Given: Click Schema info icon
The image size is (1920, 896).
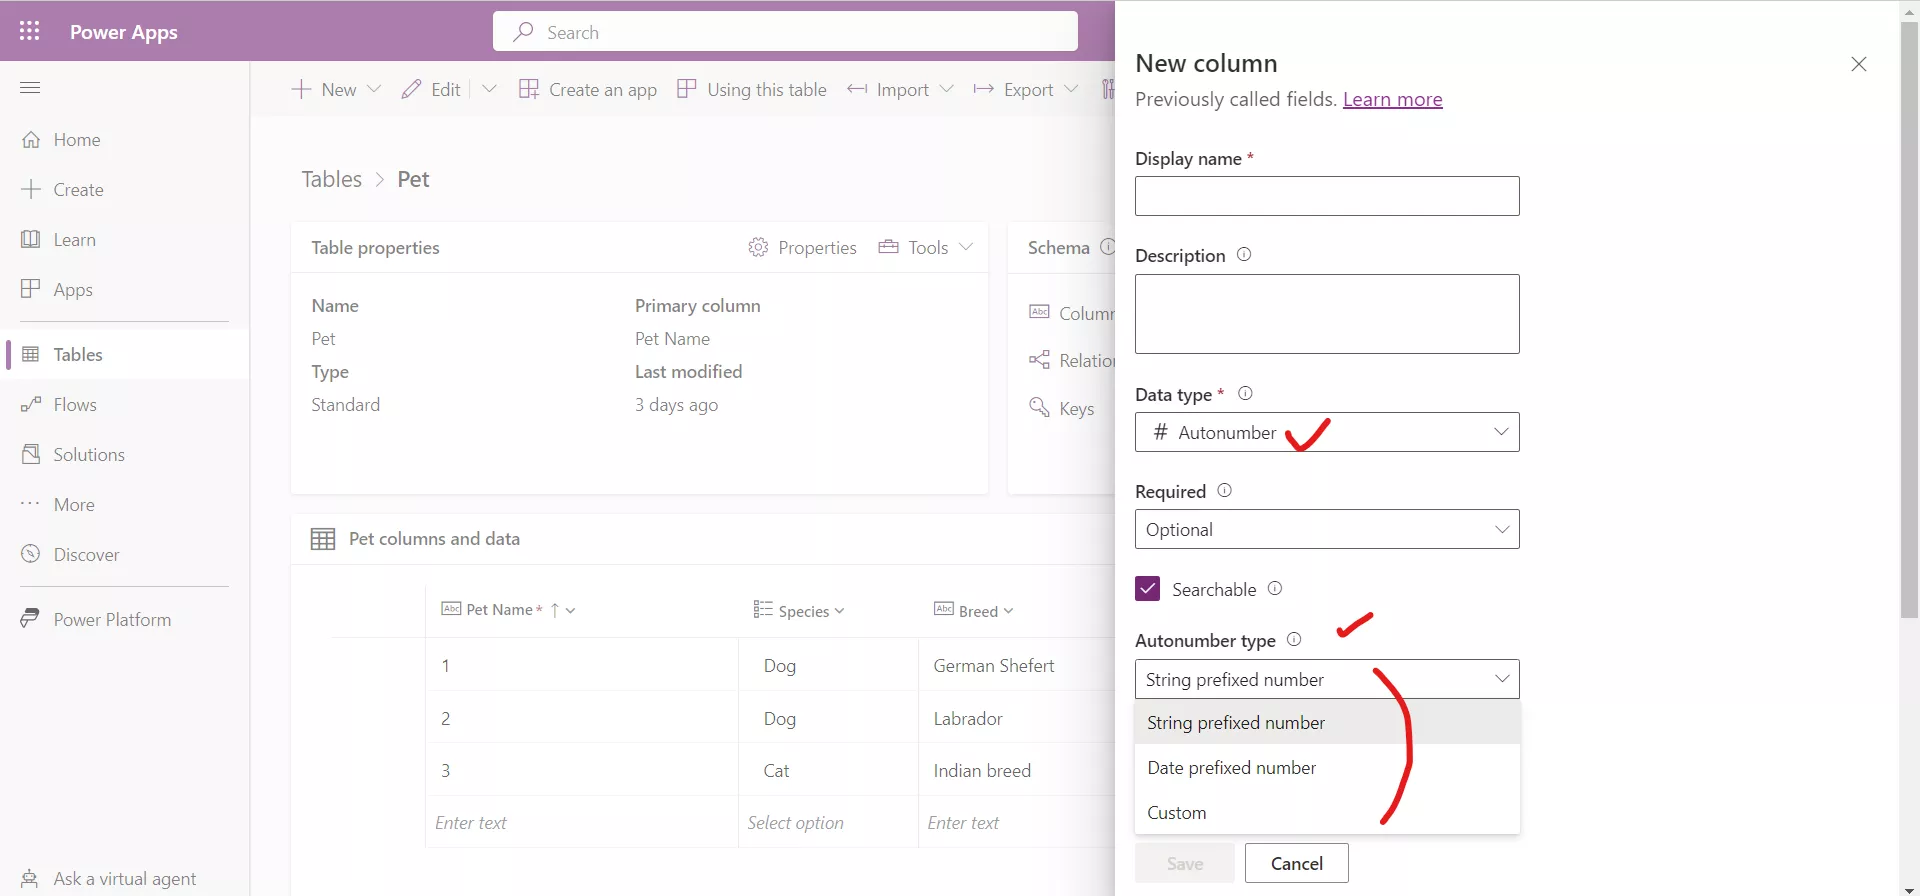Looking at the screenshot, I should (x=1108, y=247).
